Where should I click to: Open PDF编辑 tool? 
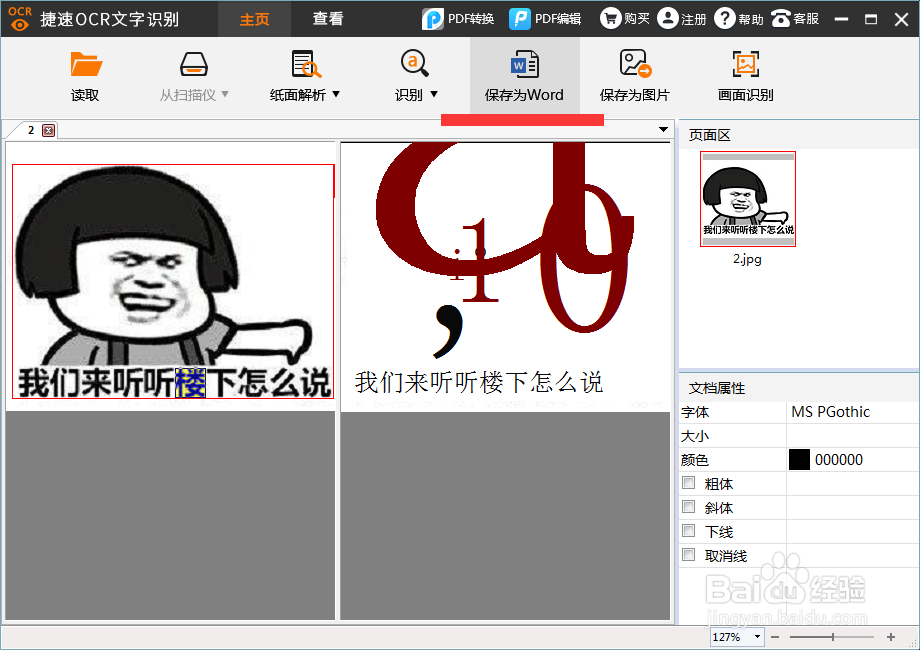(x=545, y=19)
